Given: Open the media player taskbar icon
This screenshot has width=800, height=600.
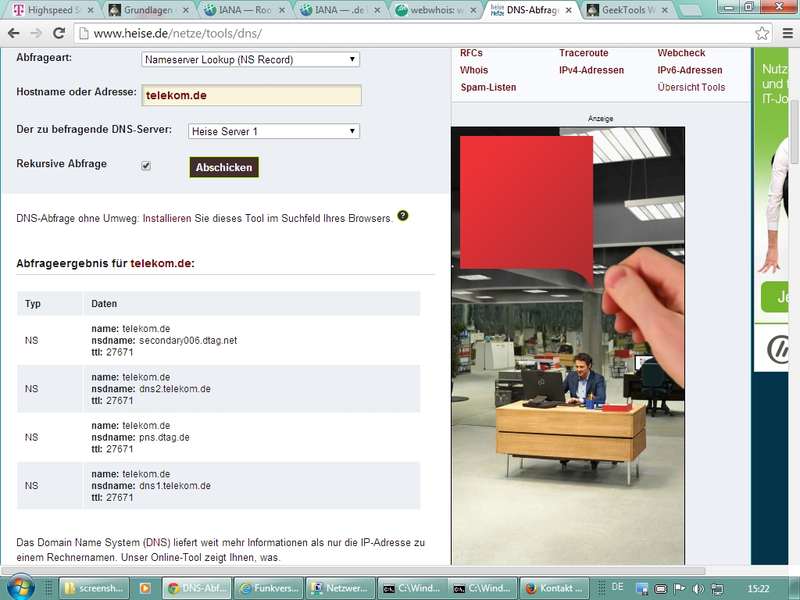Looking at the screenshot, I should pos(145,588).
